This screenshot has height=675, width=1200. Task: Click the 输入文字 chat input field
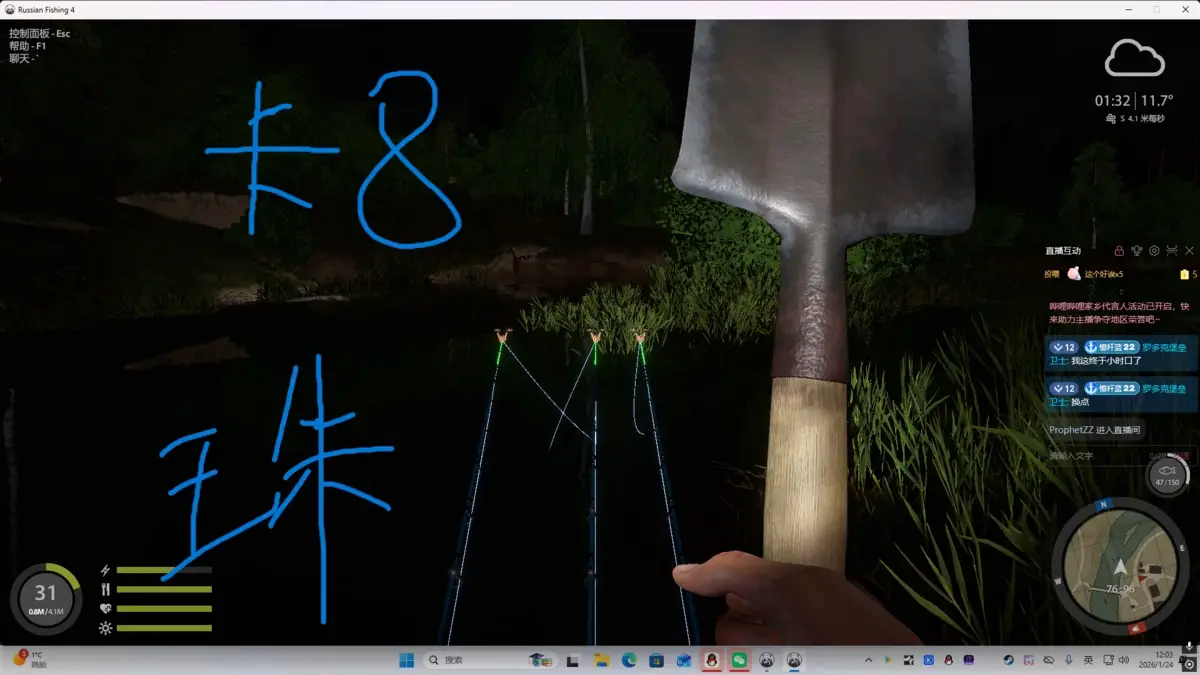1095,456
